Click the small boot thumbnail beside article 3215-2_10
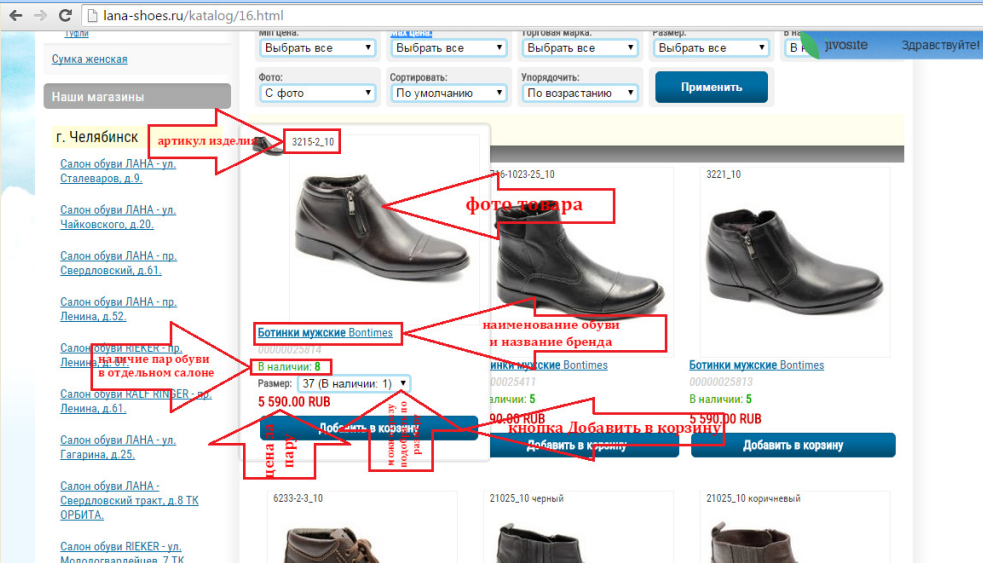Screen dimensions: 983x563 point(268,145)
